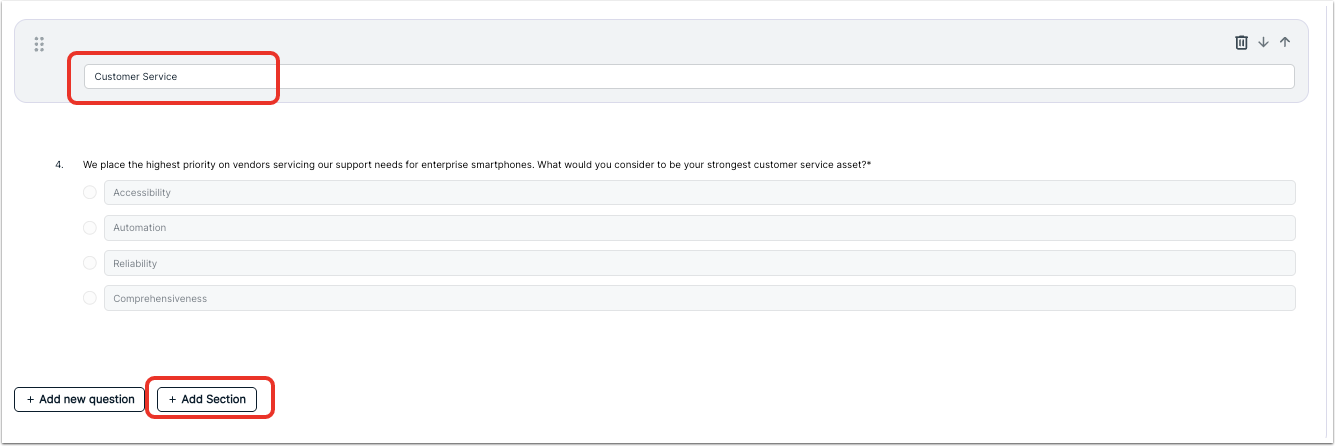Click the Comprehensiveness answer text field

700,298
